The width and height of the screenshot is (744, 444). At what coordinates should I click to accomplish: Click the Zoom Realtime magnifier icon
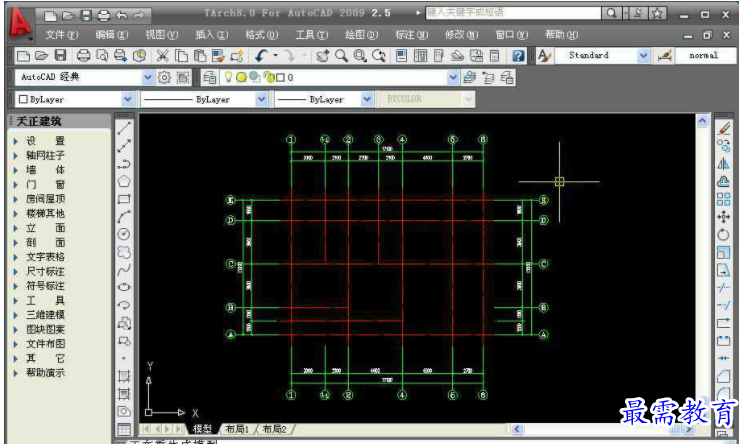[x=341, y=56]
